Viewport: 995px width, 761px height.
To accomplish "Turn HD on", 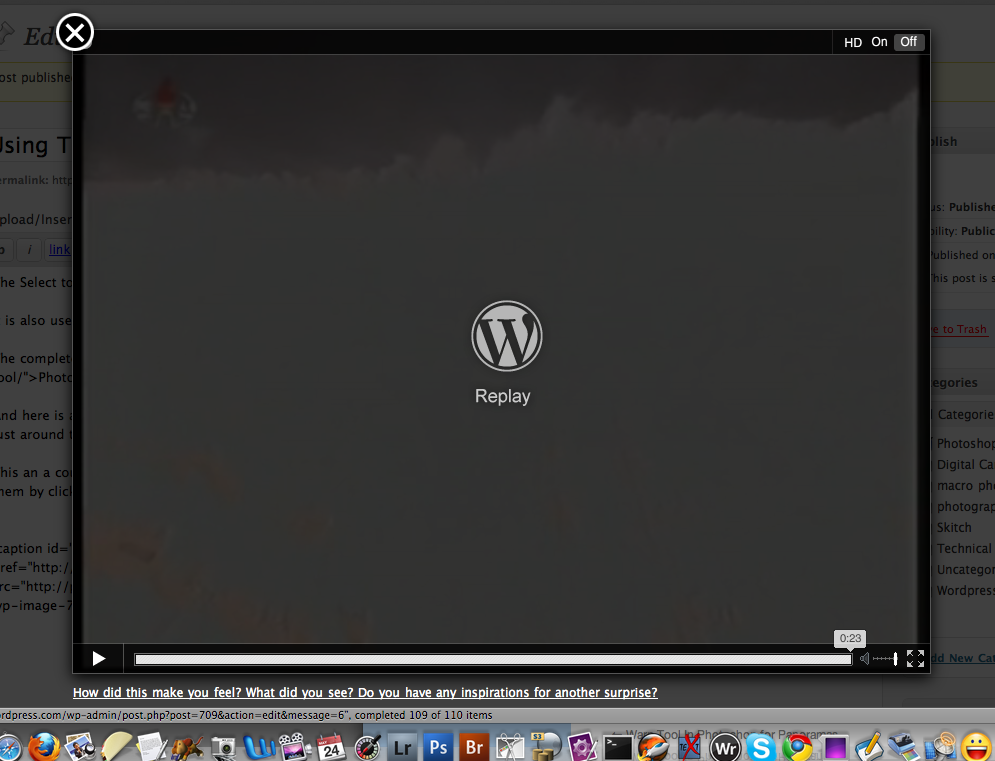I will tap(879, 42).
